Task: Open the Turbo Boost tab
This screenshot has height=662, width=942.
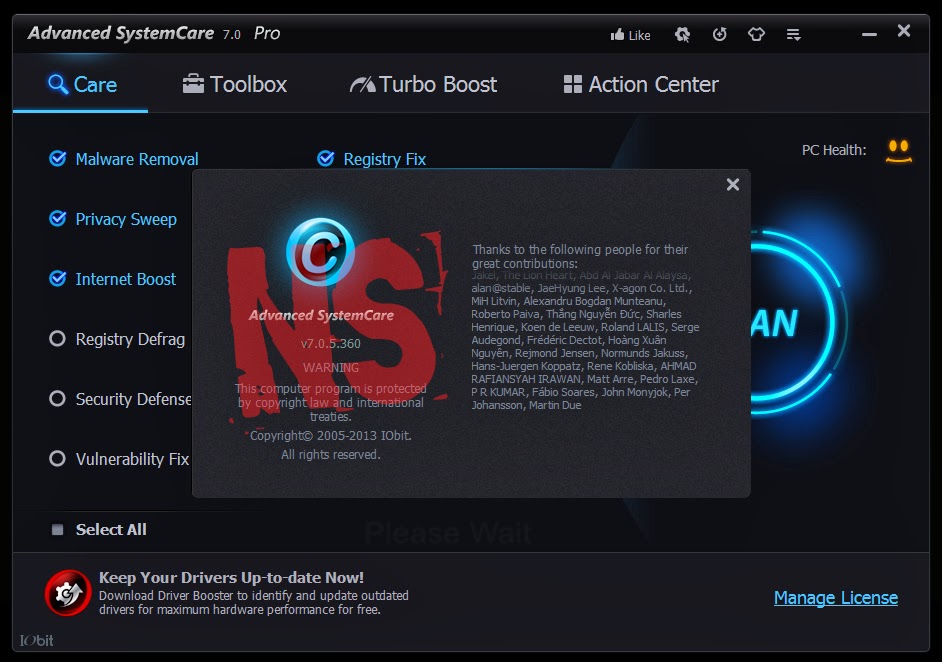Action: coord(424,84)
